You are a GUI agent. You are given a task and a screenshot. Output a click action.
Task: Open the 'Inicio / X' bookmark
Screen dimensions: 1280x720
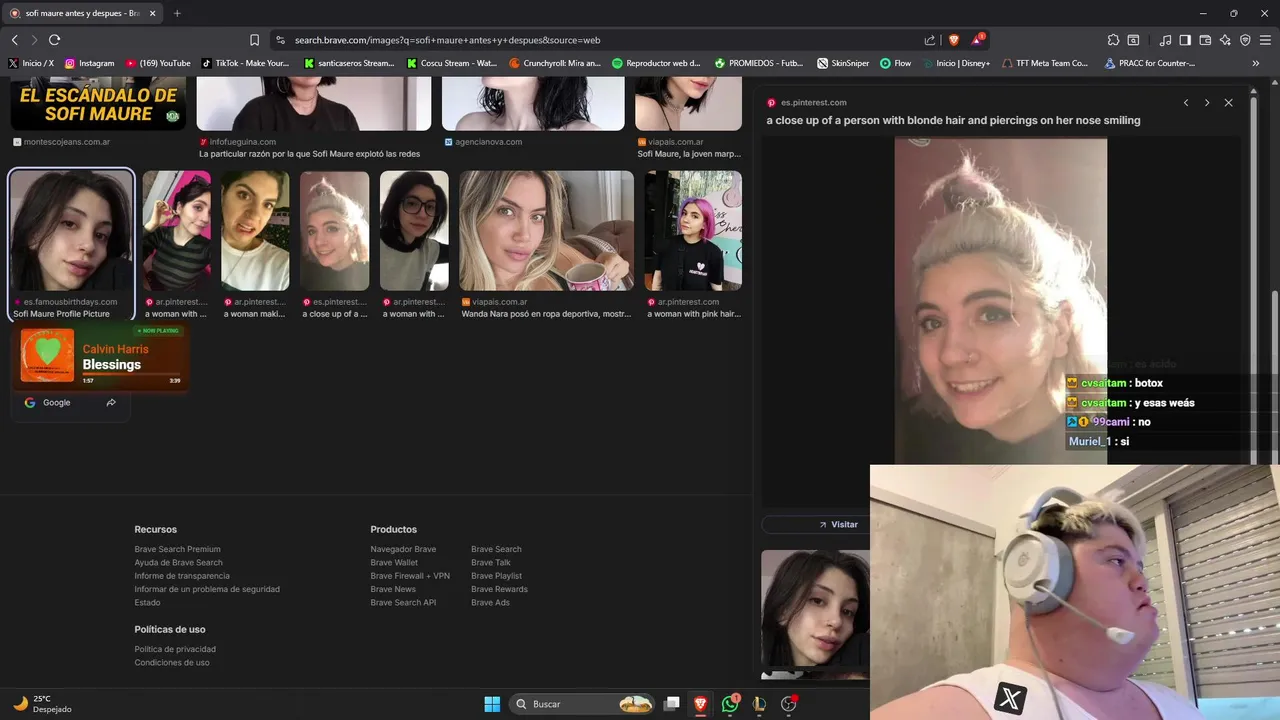point(30,63)
